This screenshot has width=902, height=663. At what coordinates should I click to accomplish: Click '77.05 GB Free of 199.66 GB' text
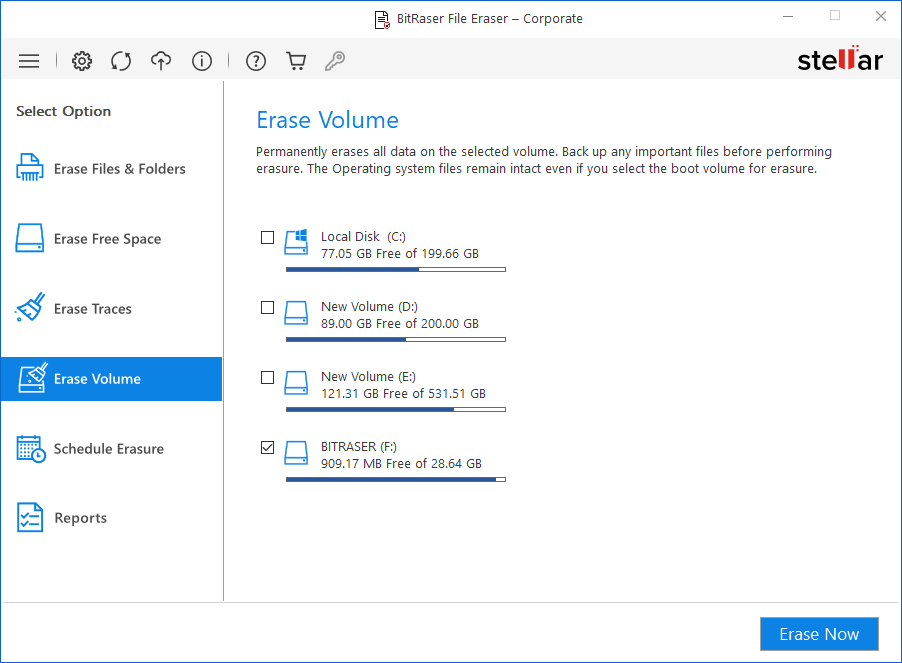pyautogui.click(x=400, y=254)
